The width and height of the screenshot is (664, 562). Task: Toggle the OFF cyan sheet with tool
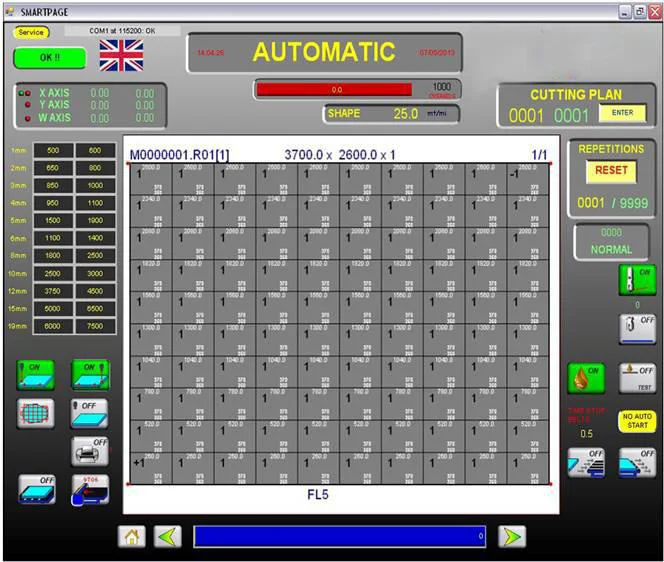point(89,413)
